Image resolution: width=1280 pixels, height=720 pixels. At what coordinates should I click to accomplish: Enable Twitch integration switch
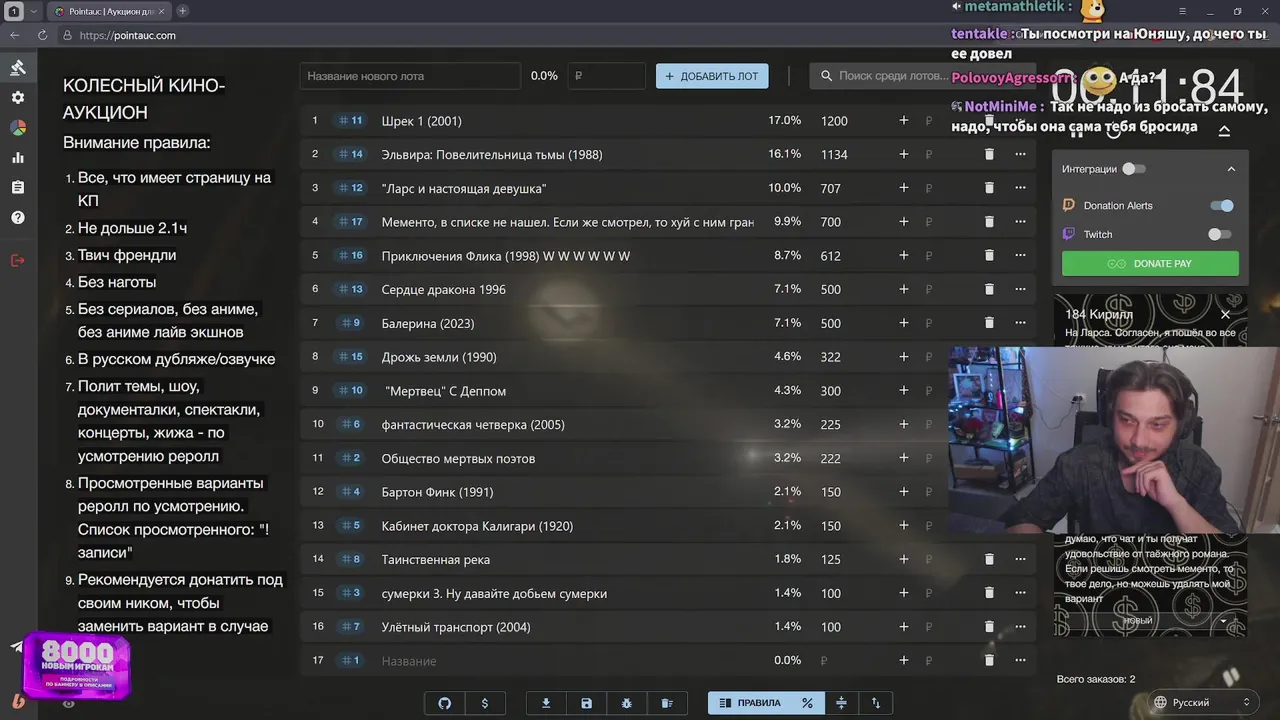click(1219, 234)
